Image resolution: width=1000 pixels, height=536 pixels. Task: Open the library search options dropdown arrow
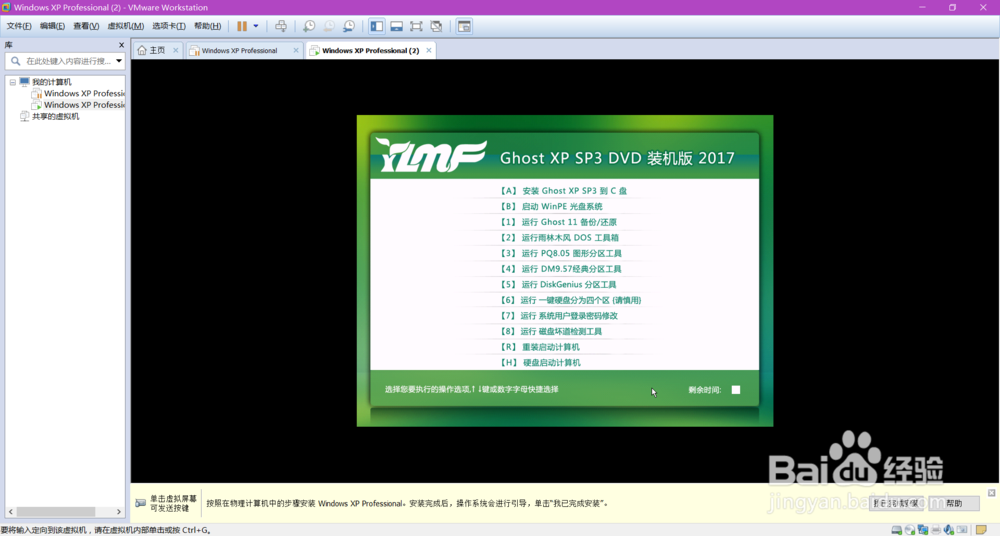(x=119, y=61)
